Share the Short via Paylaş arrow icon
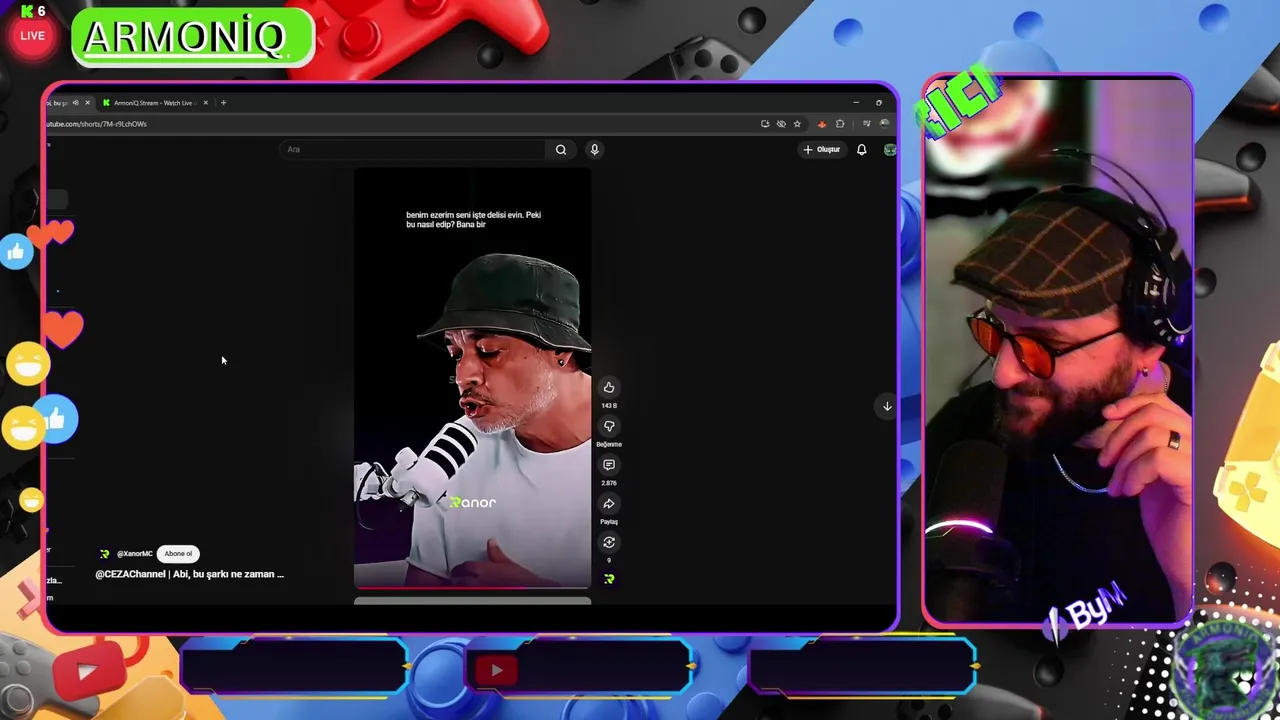The image size is (1280, 720). pyautogui.click(x=609, y=504)
